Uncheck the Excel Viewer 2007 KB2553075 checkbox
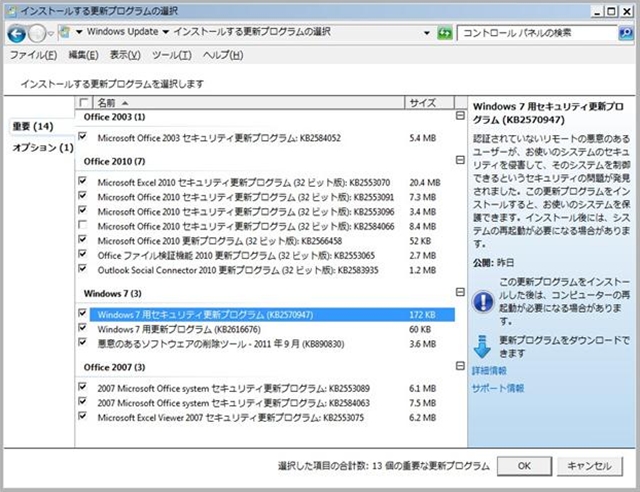The width and height of the screenshot is (640, 492). (82, 416)
